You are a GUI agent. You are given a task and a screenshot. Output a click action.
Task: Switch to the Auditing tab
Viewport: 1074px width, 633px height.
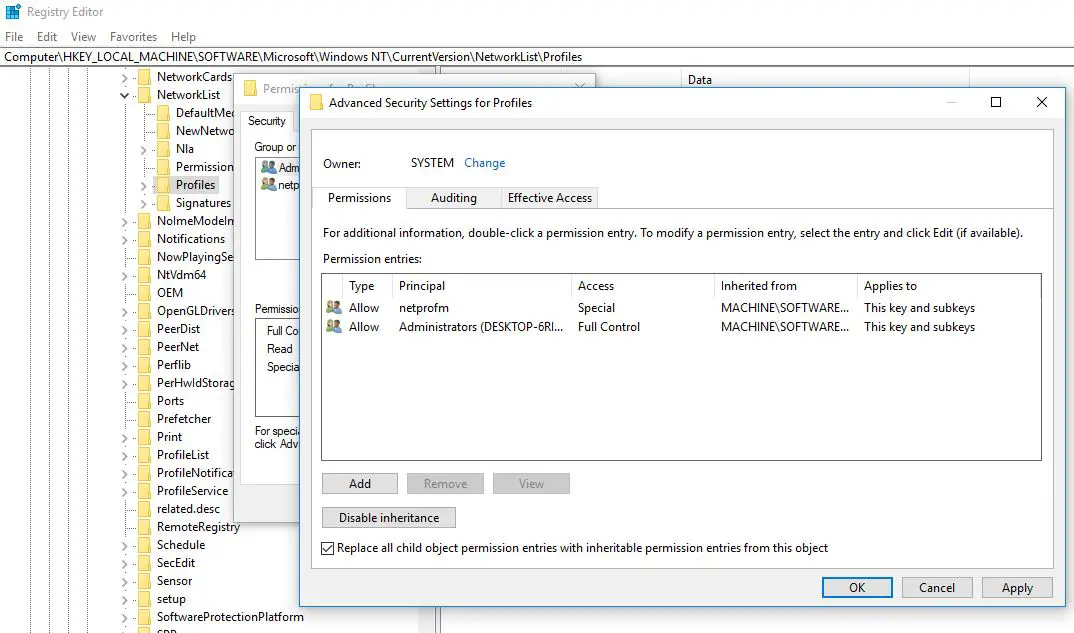453,198
